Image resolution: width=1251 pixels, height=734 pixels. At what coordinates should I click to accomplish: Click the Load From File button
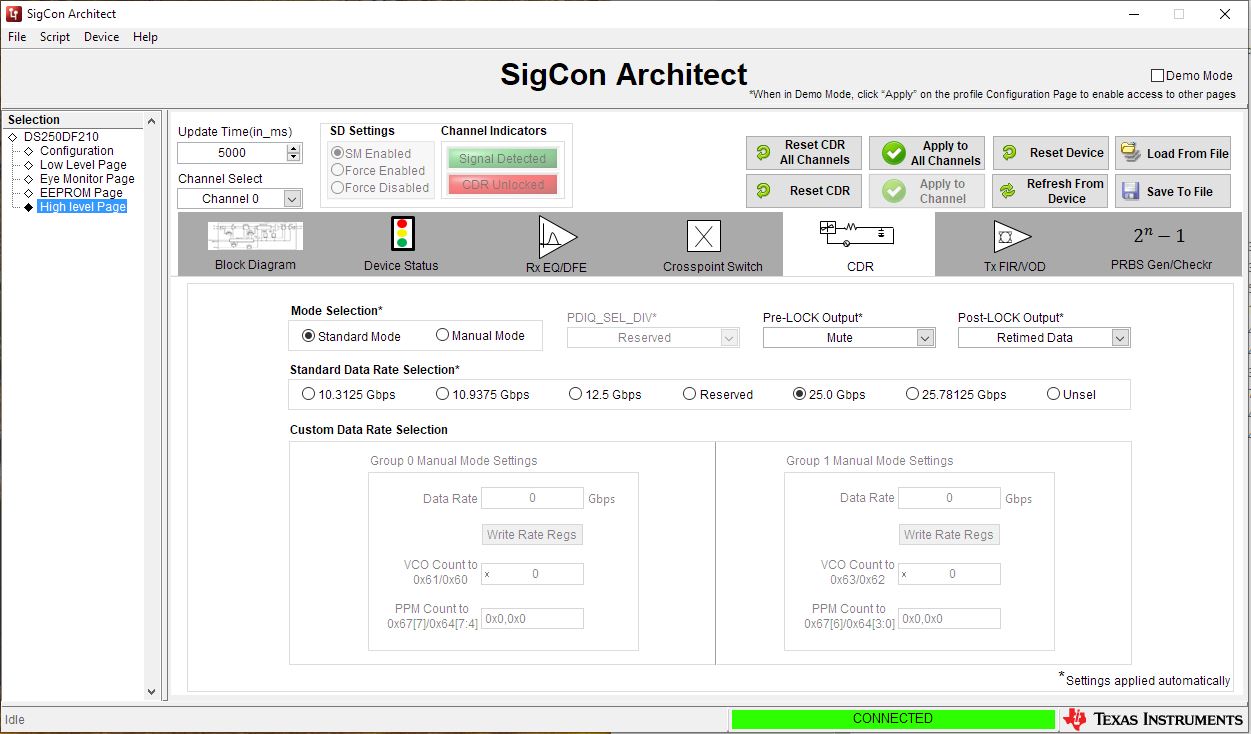click(1173, 153)
